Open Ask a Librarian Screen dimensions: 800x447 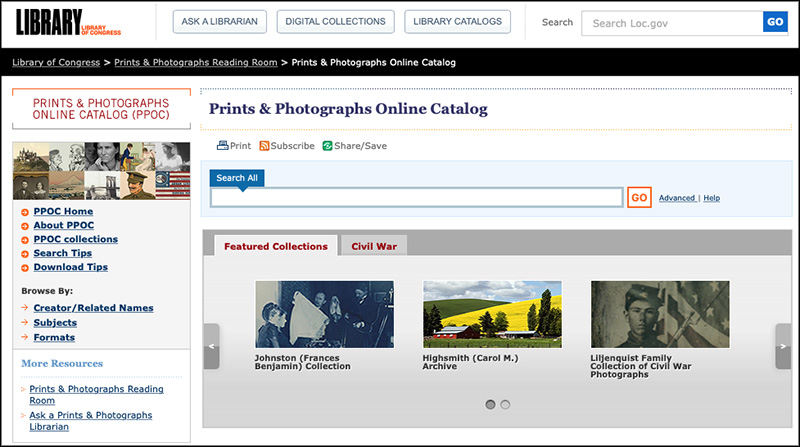coord(219,21)
